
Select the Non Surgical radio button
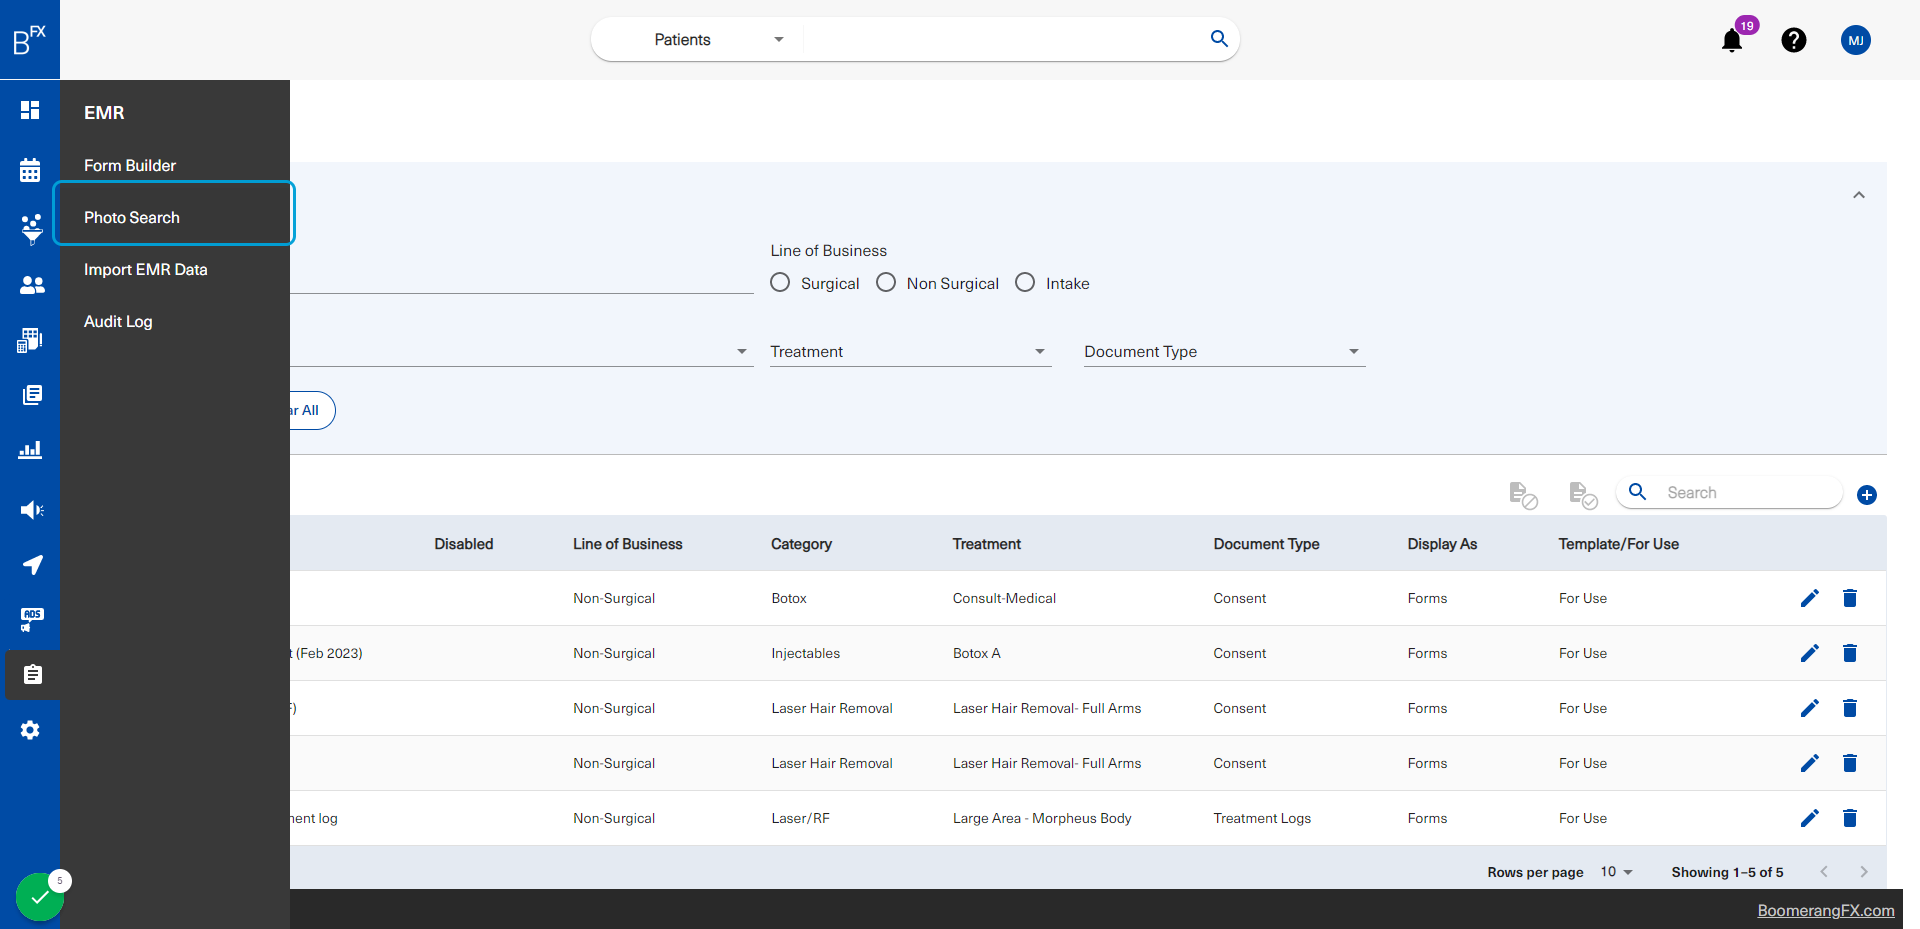[886, 283]
